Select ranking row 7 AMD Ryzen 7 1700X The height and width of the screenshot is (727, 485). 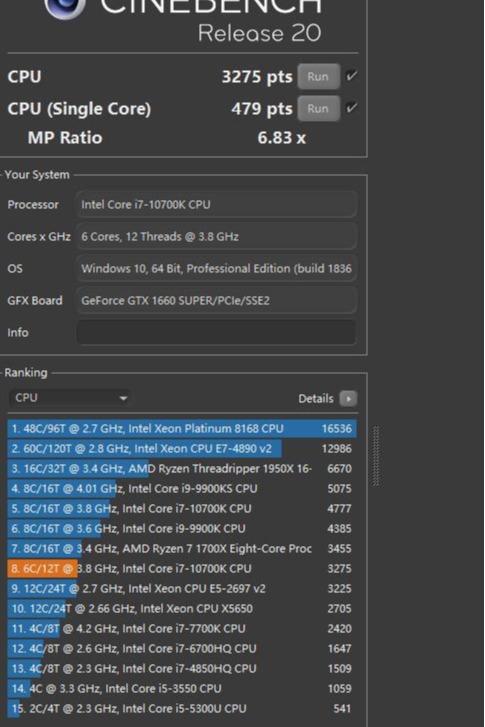182,548
